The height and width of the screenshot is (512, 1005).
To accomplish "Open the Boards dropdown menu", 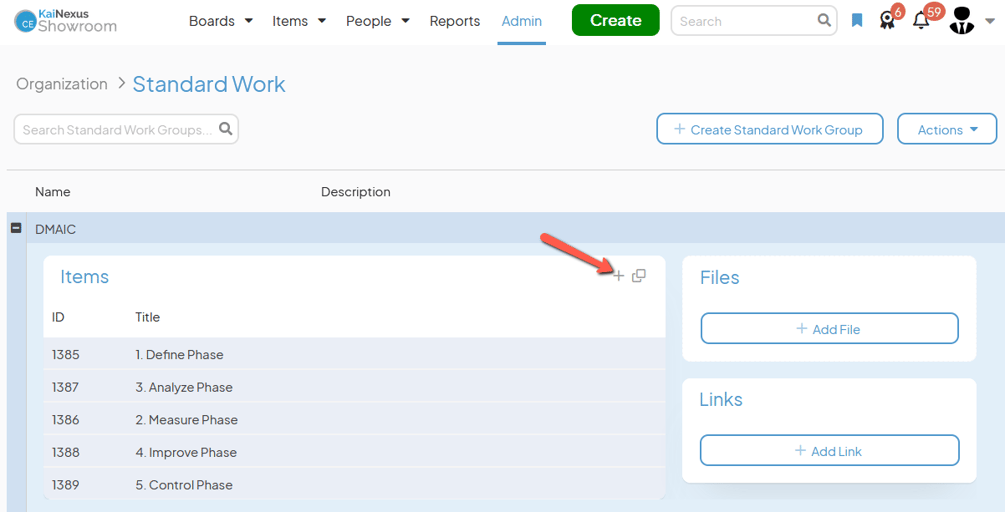I will point(220,21).
